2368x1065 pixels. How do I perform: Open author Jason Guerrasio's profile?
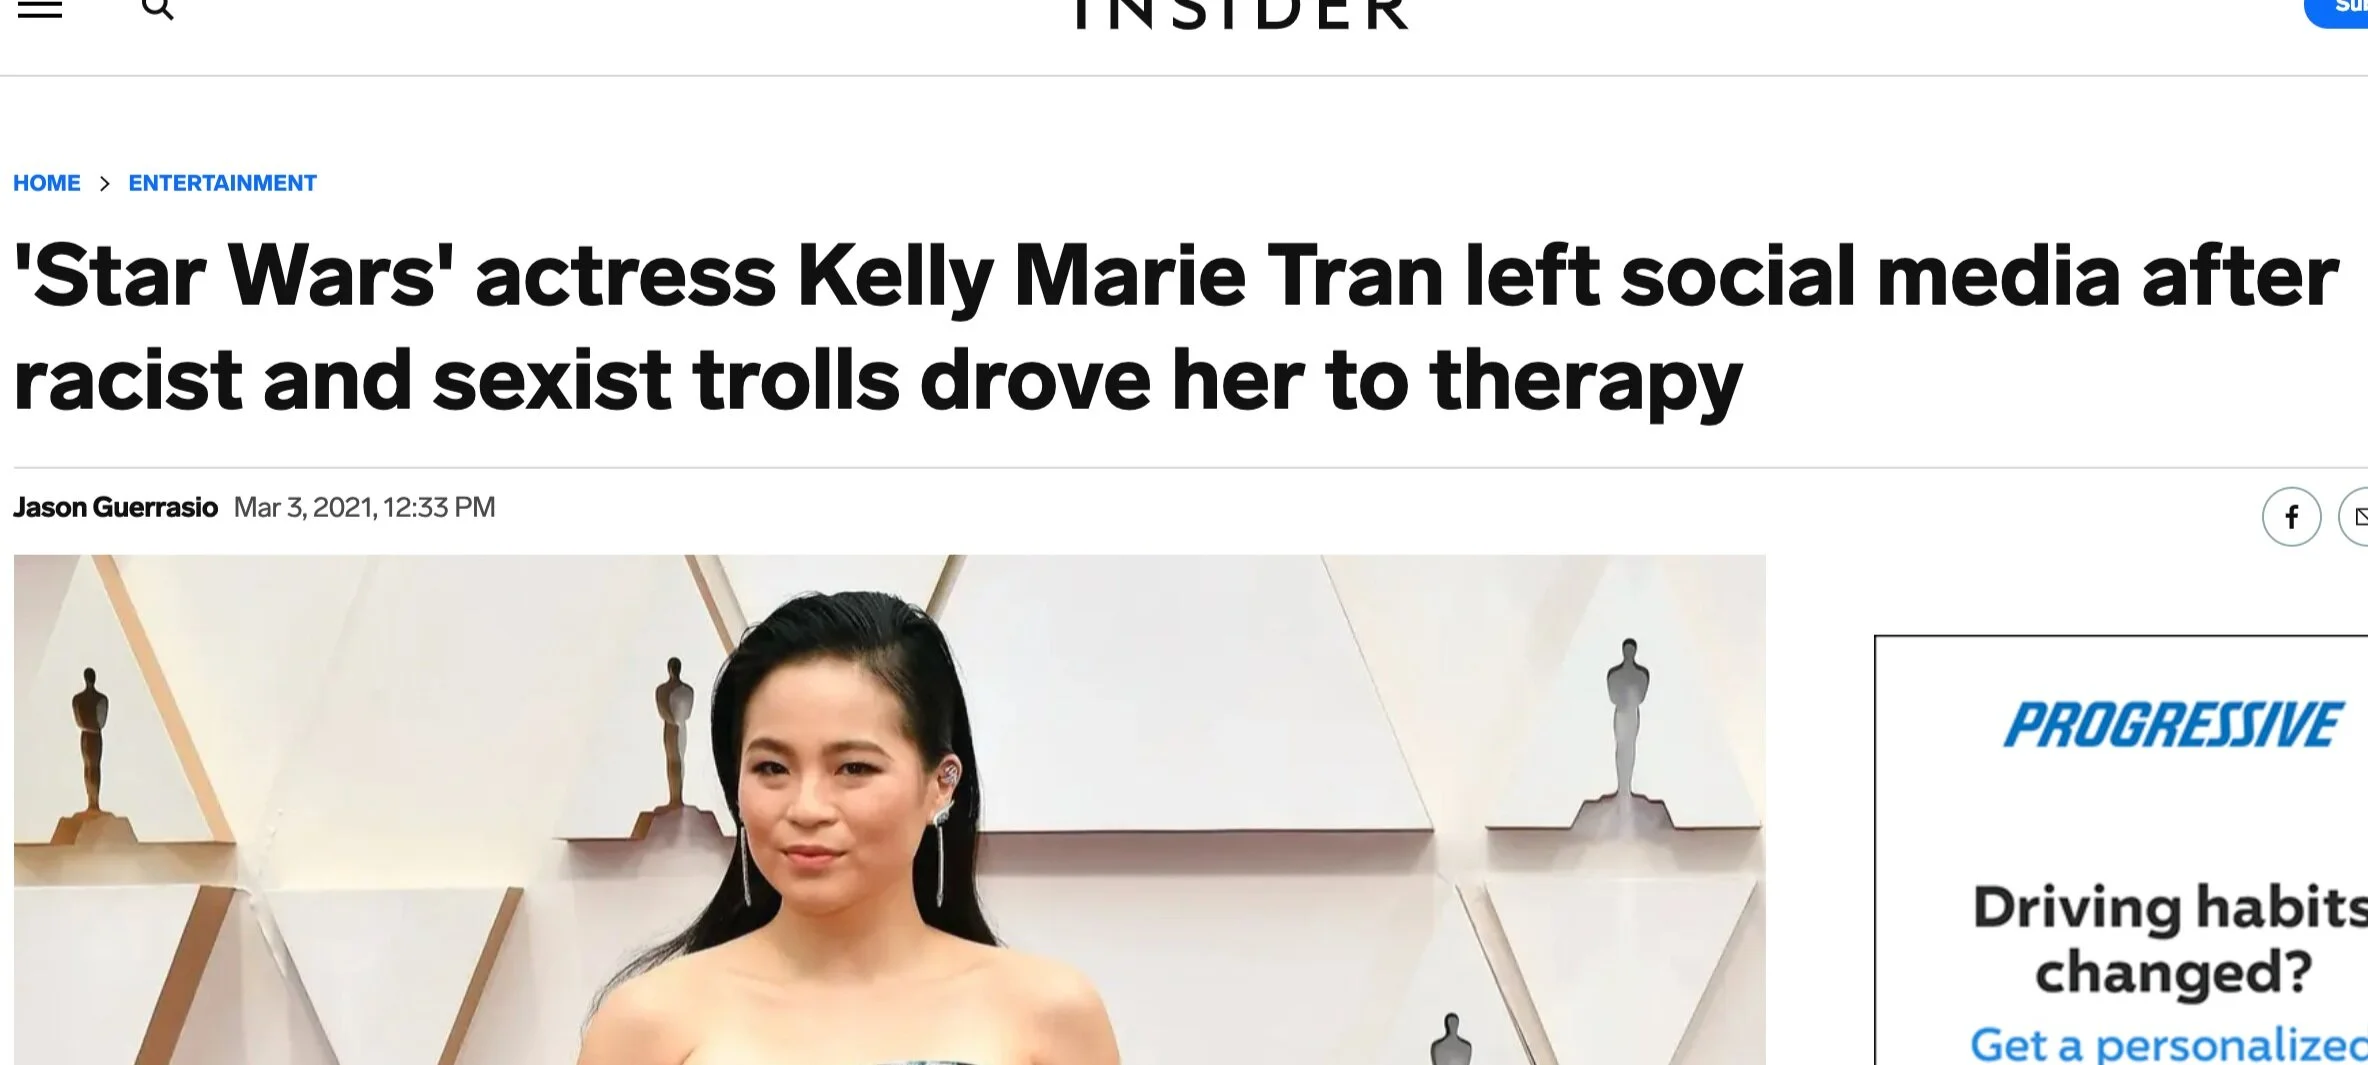tap(115, 507)
